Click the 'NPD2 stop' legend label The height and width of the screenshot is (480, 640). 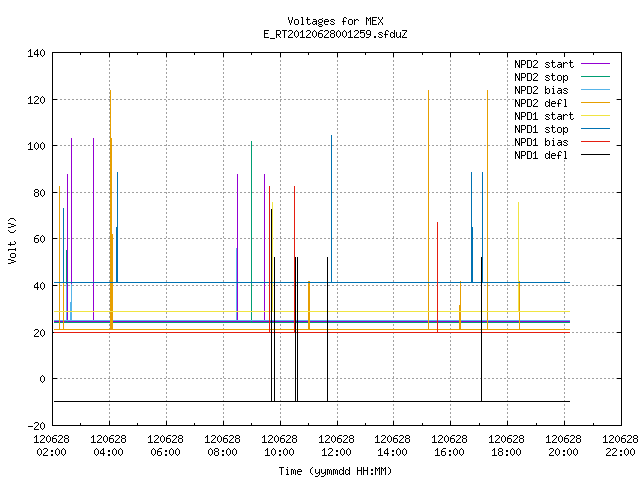click(x=541, y=77)
